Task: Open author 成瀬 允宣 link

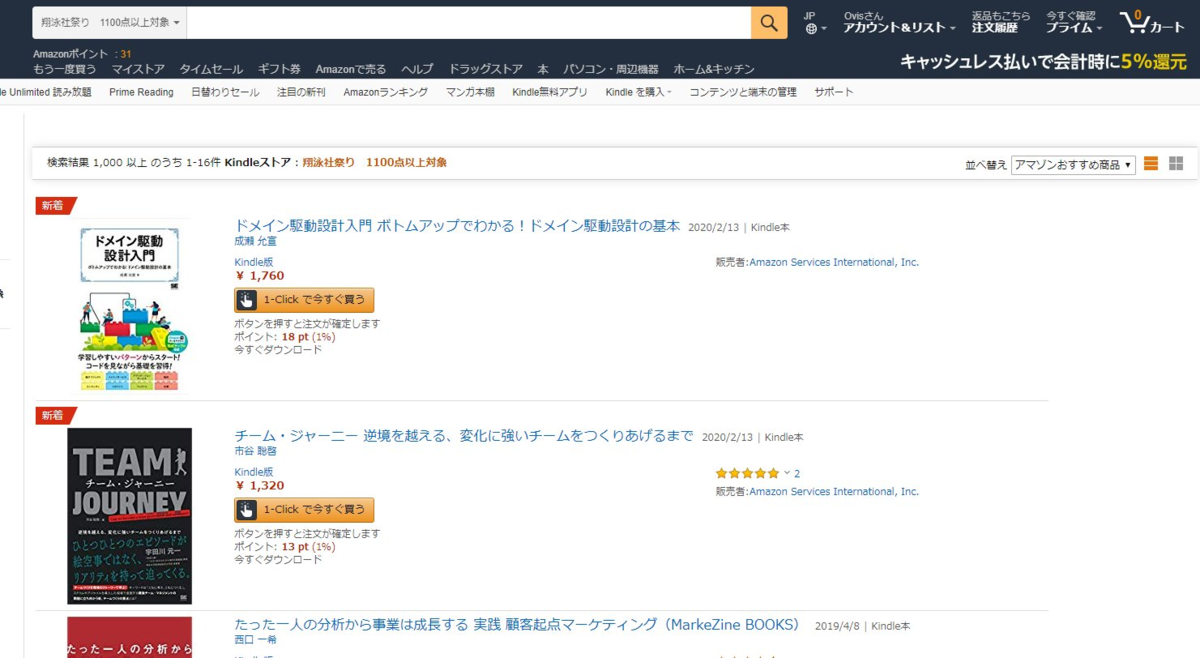Action: 256,242
